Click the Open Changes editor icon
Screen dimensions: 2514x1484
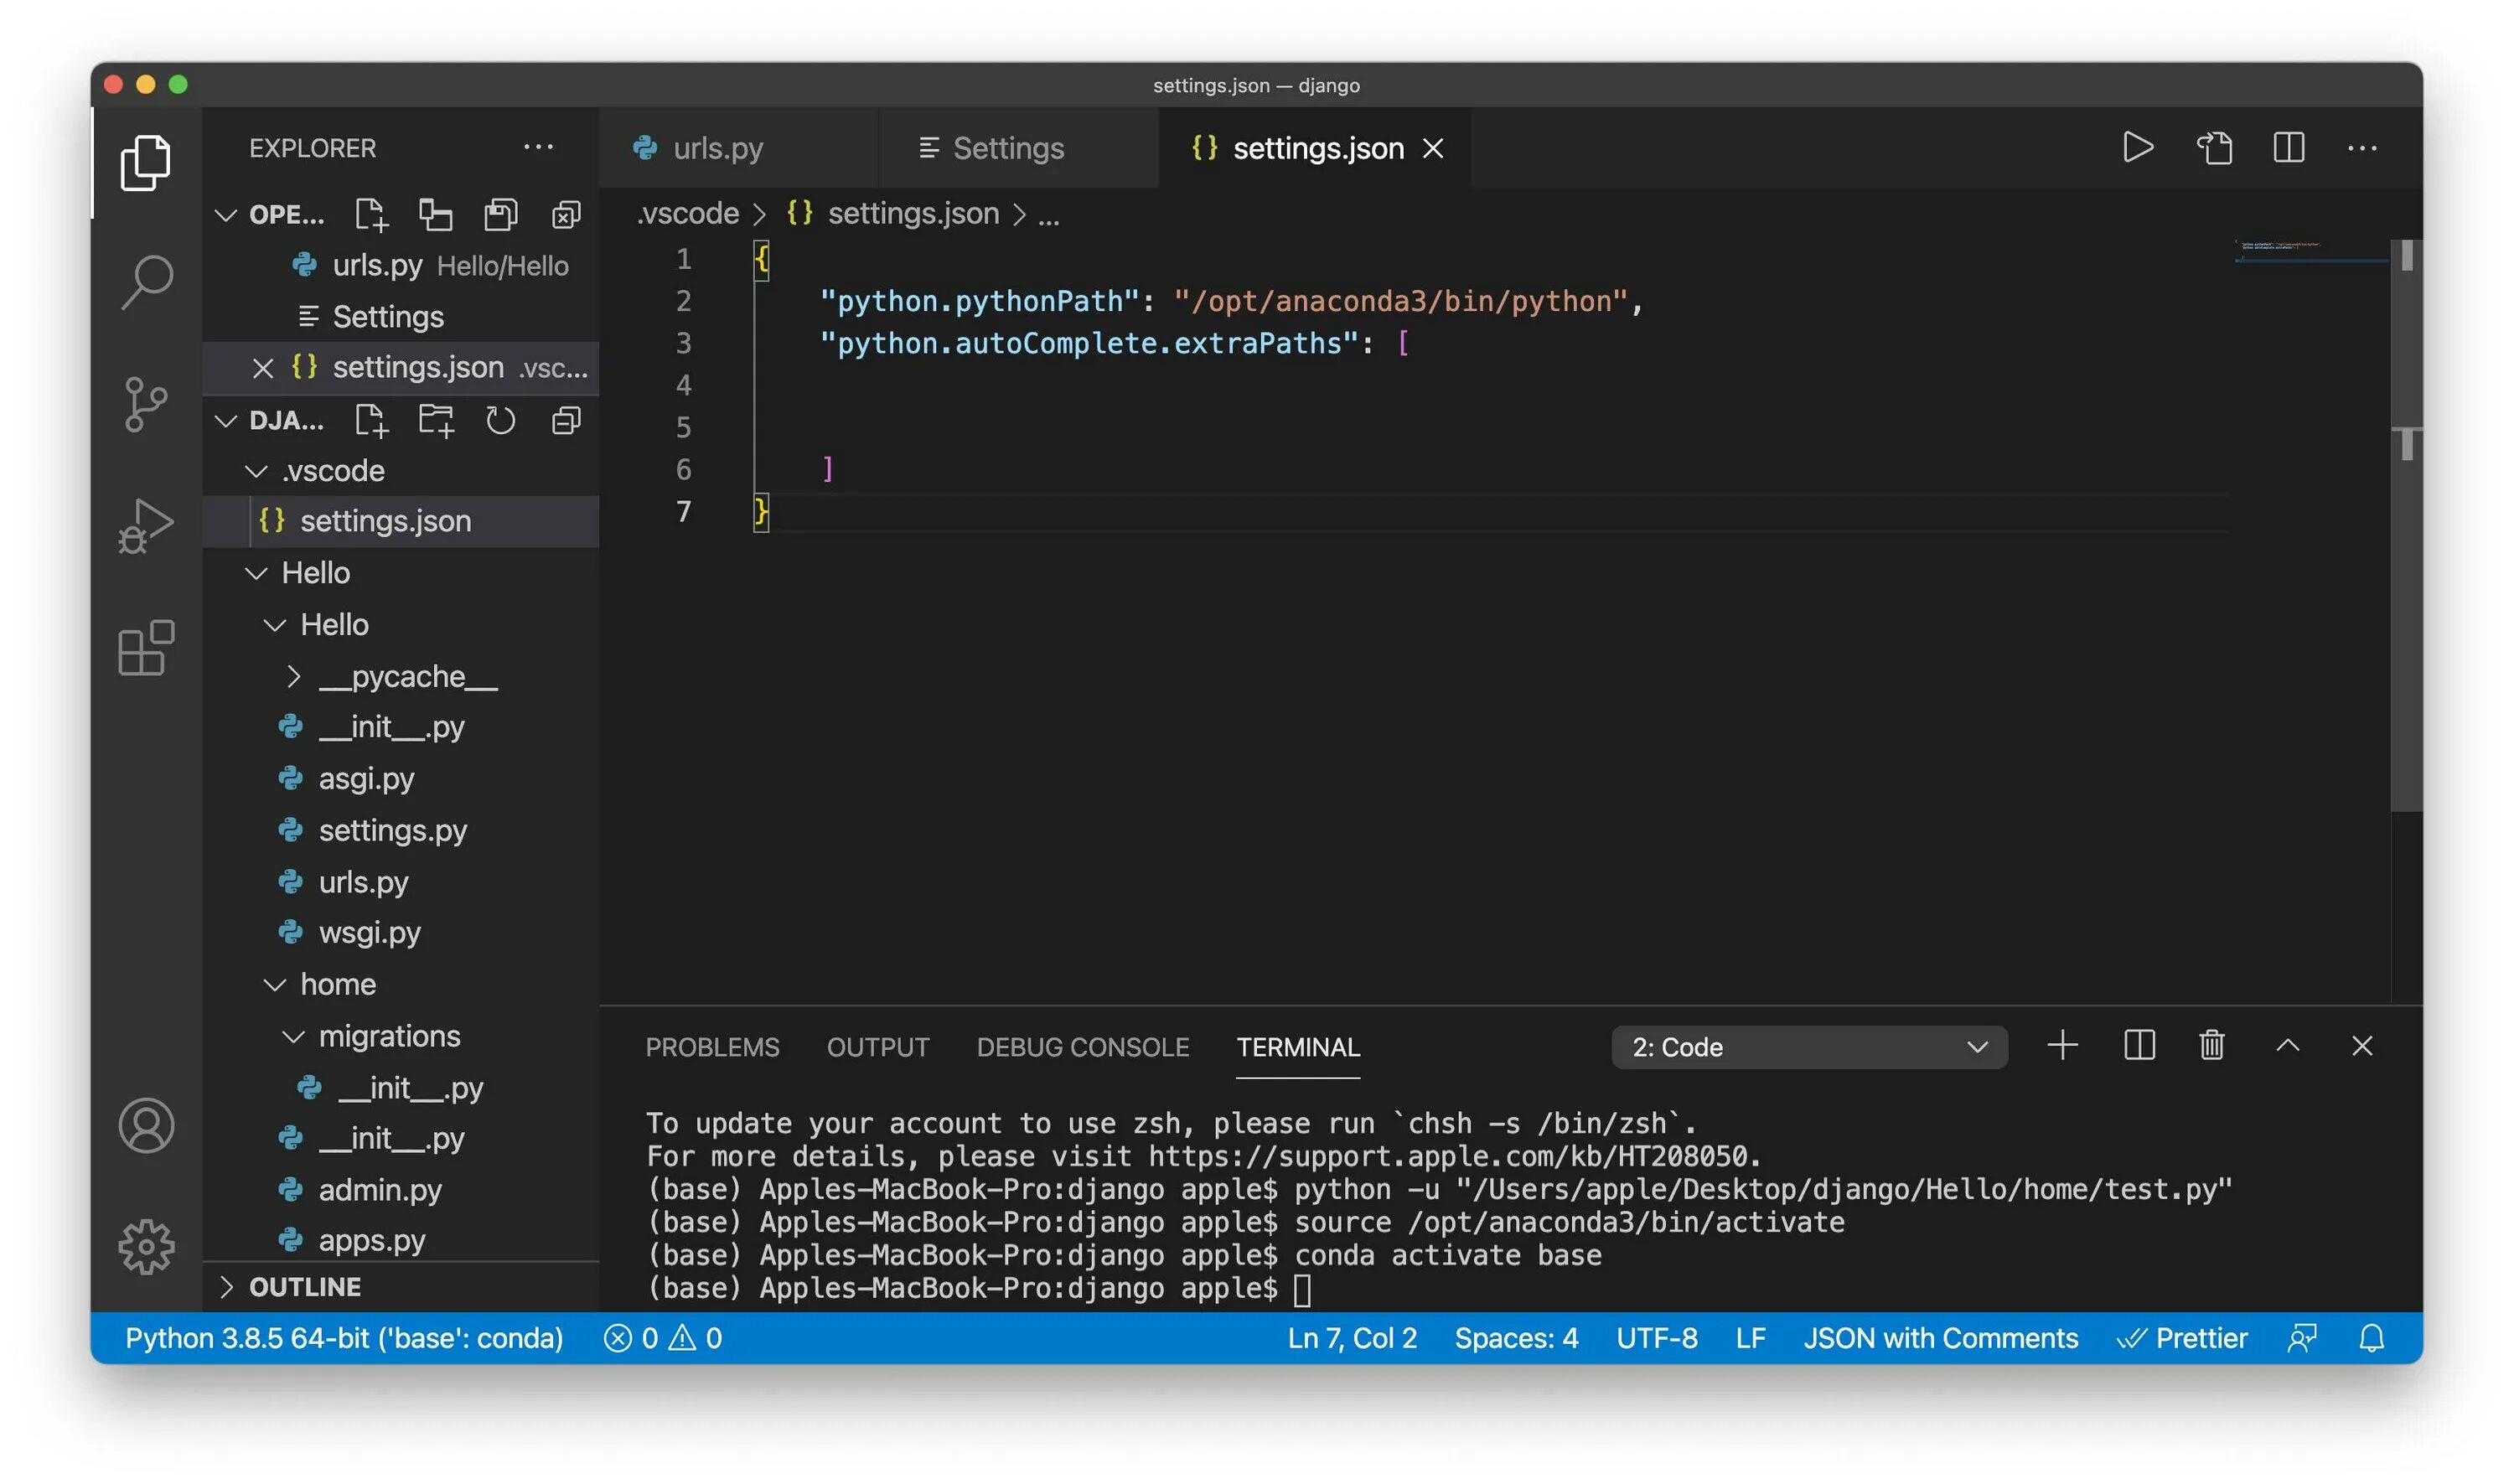(x=2214, y=148)
